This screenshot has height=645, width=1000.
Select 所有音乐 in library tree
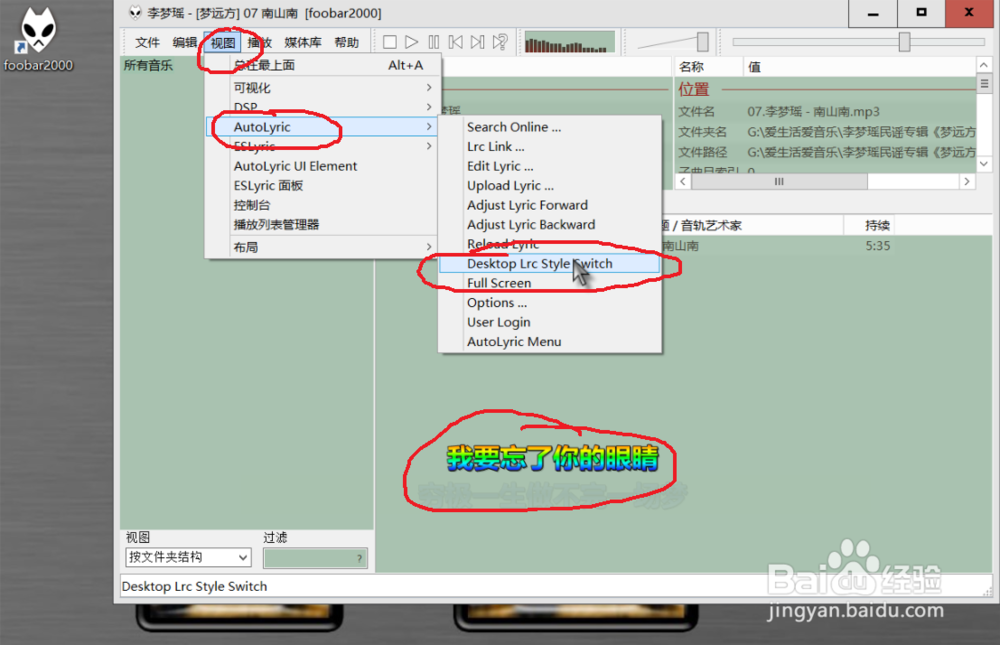pos(149,65)
